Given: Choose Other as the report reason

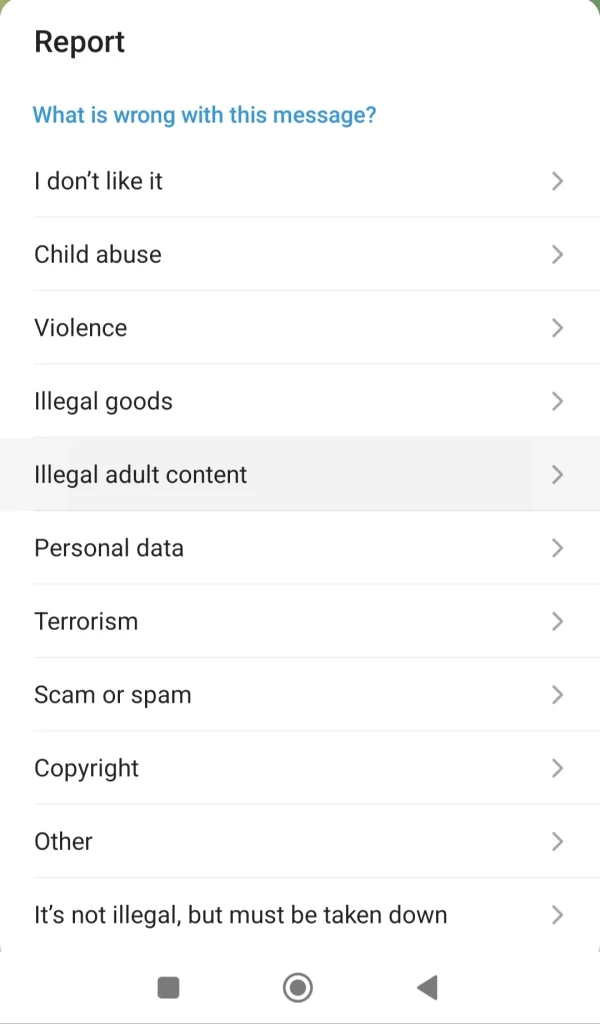Looking at the screenshot, I should 63,842.
